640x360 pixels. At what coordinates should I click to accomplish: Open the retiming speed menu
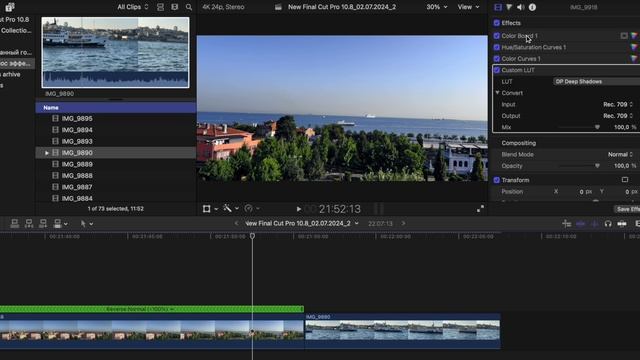[x=253, y=209]
